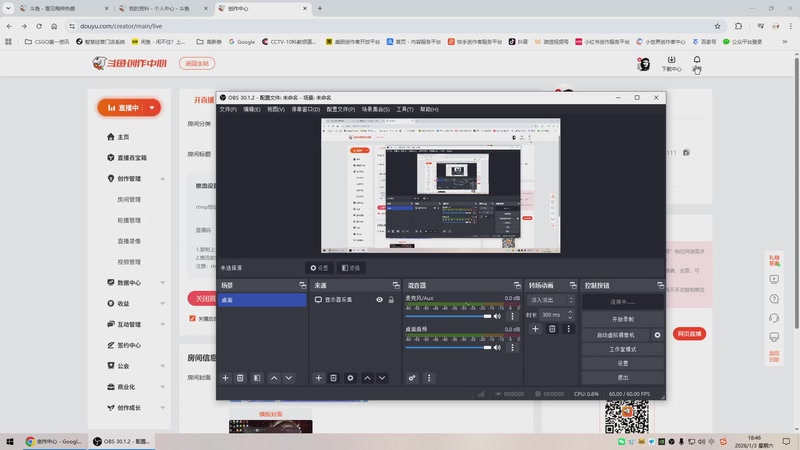Switch to OBS 30.1.2 in the taskbar
Viewport: 800px width, 450px height.
click(121, 441)
